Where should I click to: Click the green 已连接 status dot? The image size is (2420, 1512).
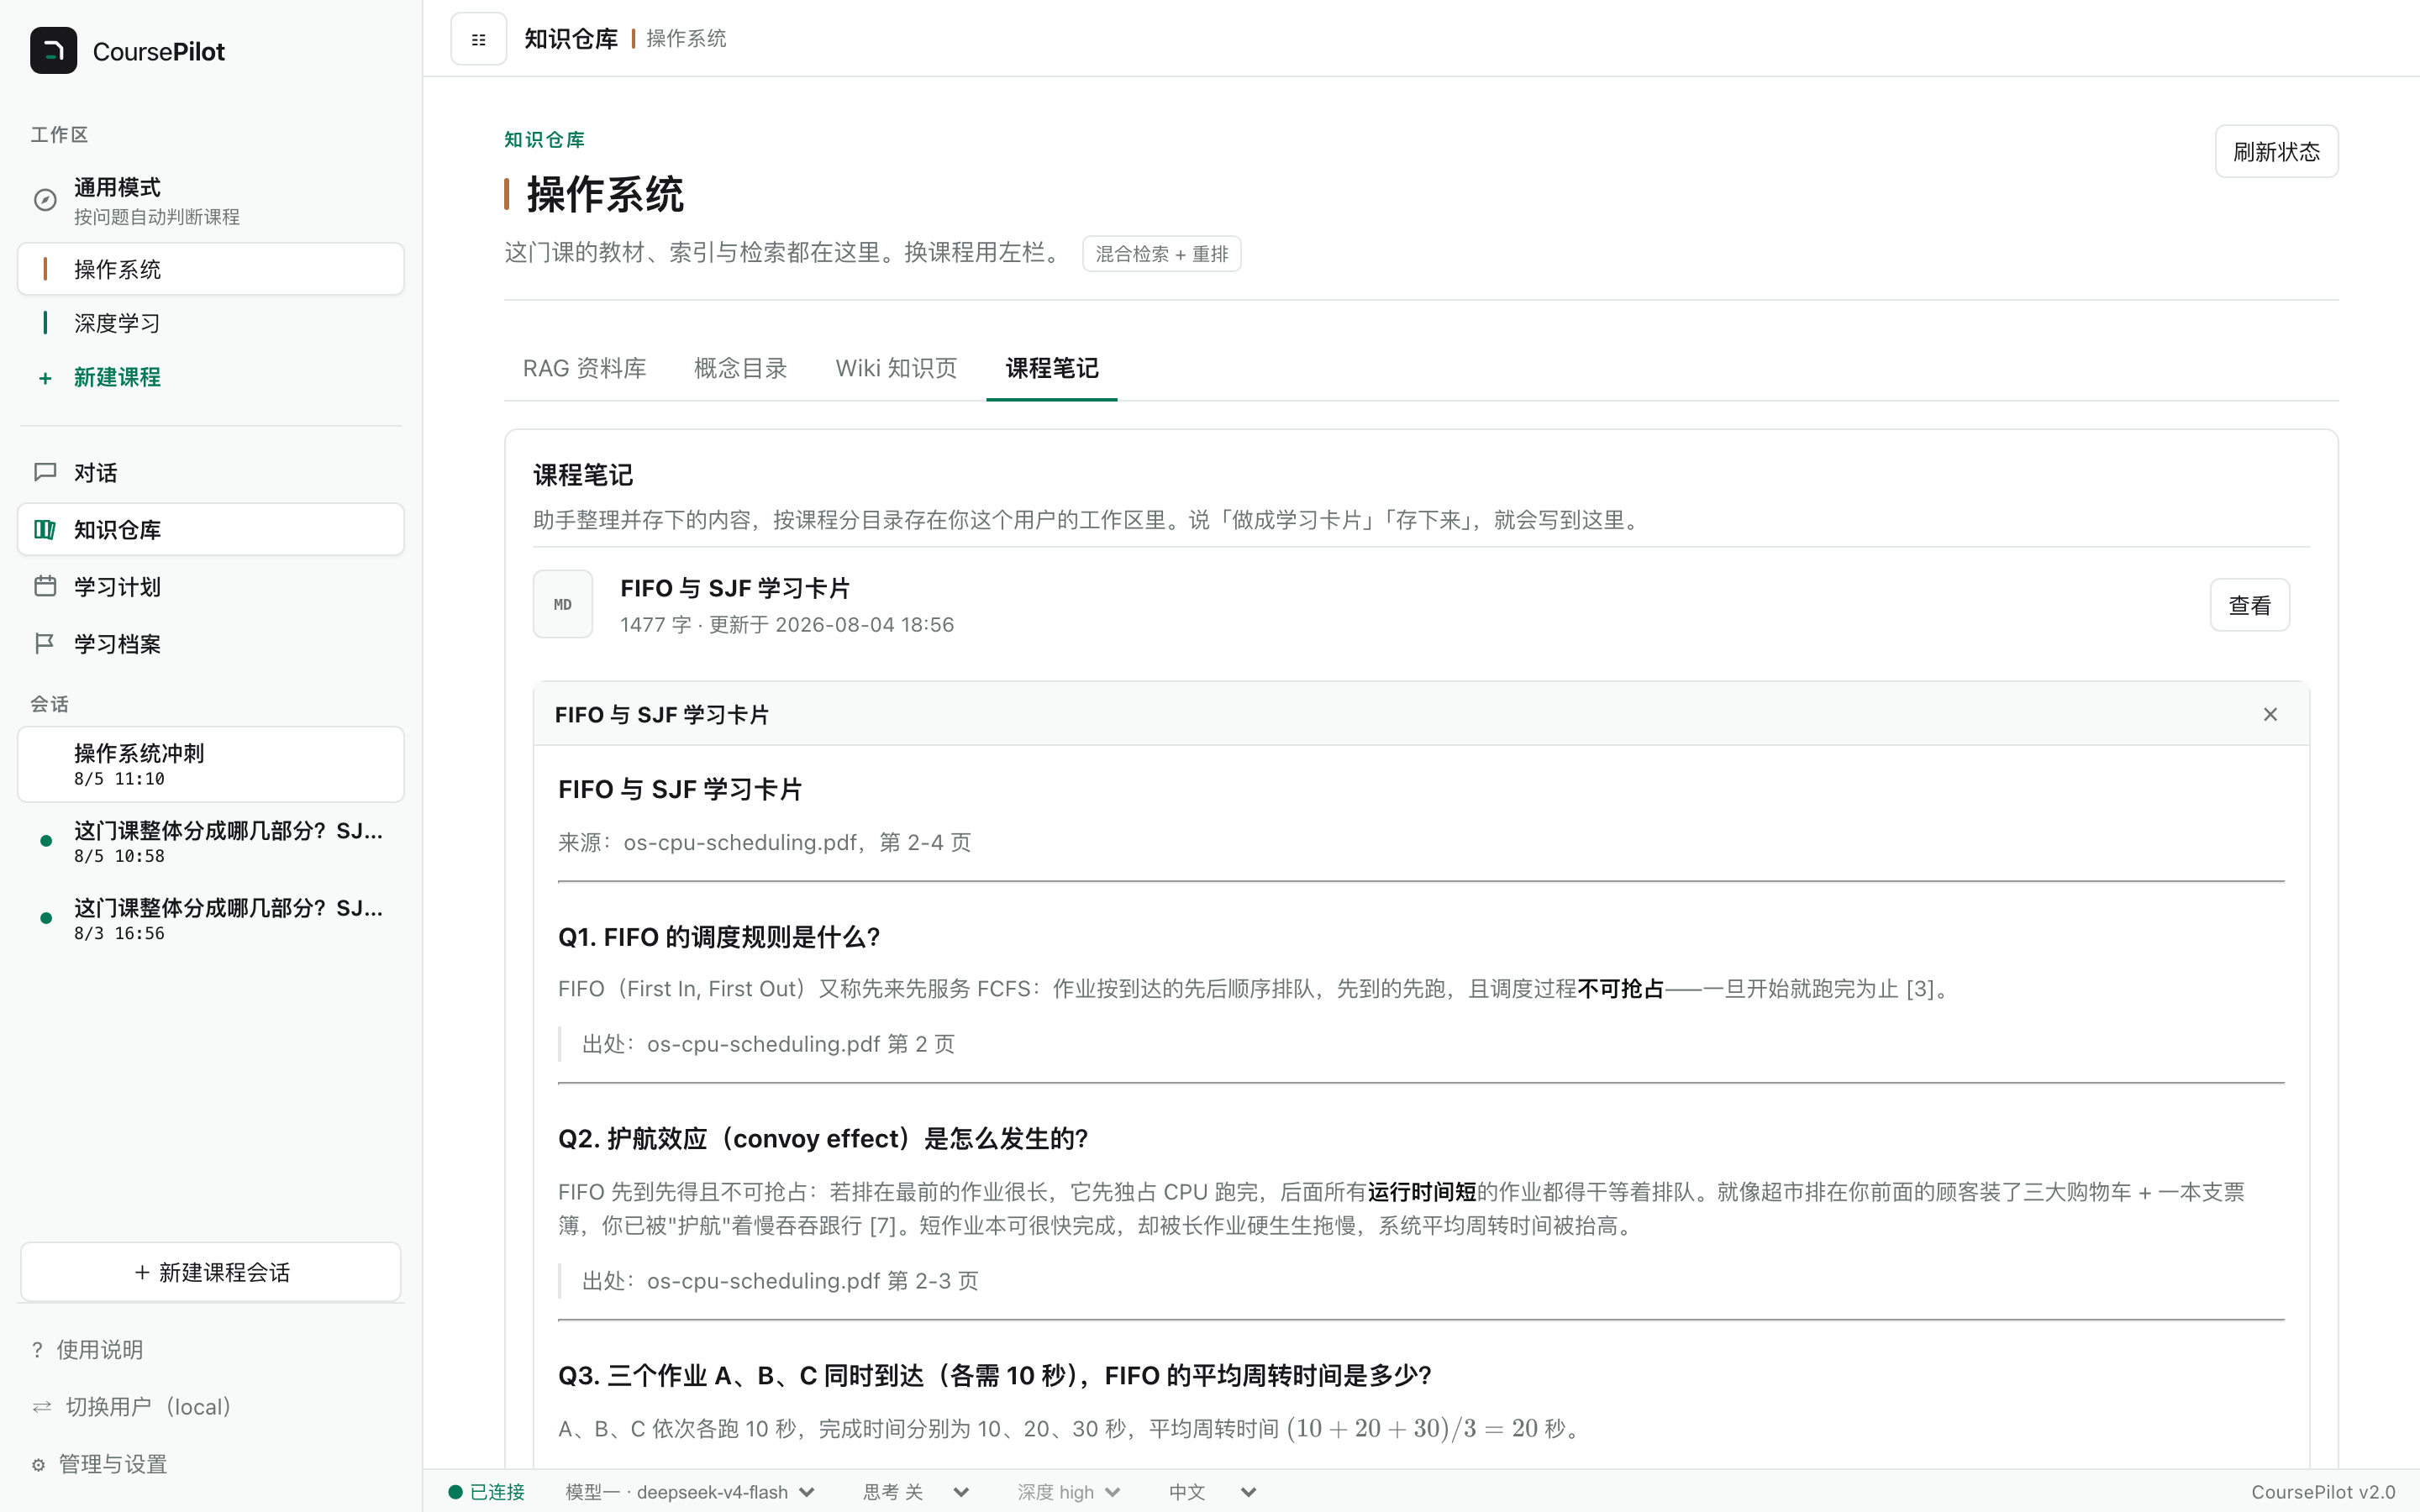455,1492
